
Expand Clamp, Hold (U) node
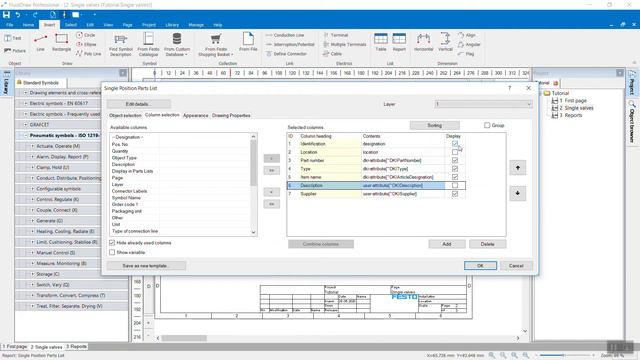click(x=33, y=167)
